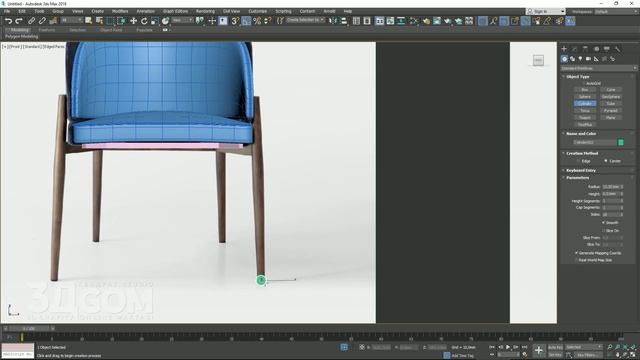Select the Select and Rotate tool
This screenshot has height=360, width=640.
[144, 20]
